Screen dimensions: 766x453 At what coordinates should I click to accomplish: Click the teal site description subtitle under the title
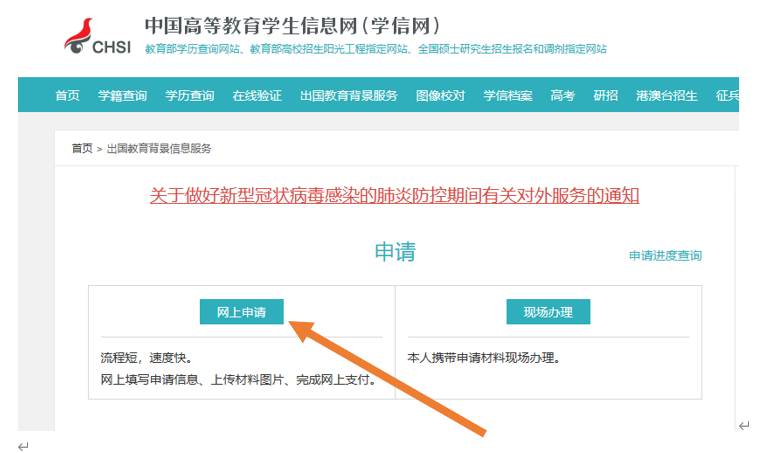pyautogui.click(x=375, y=48)
